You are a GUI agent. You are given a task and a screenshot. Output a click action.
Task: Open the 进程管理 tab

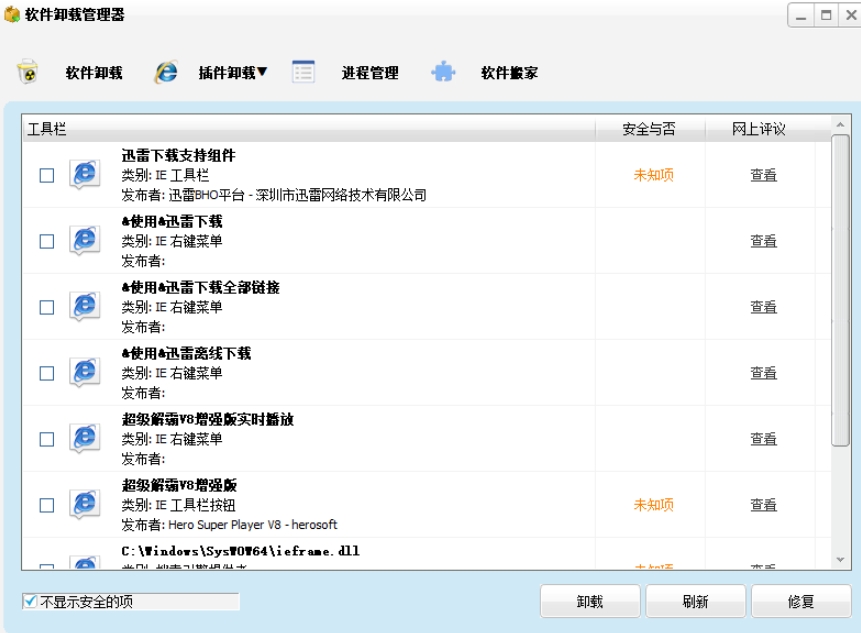370,72
